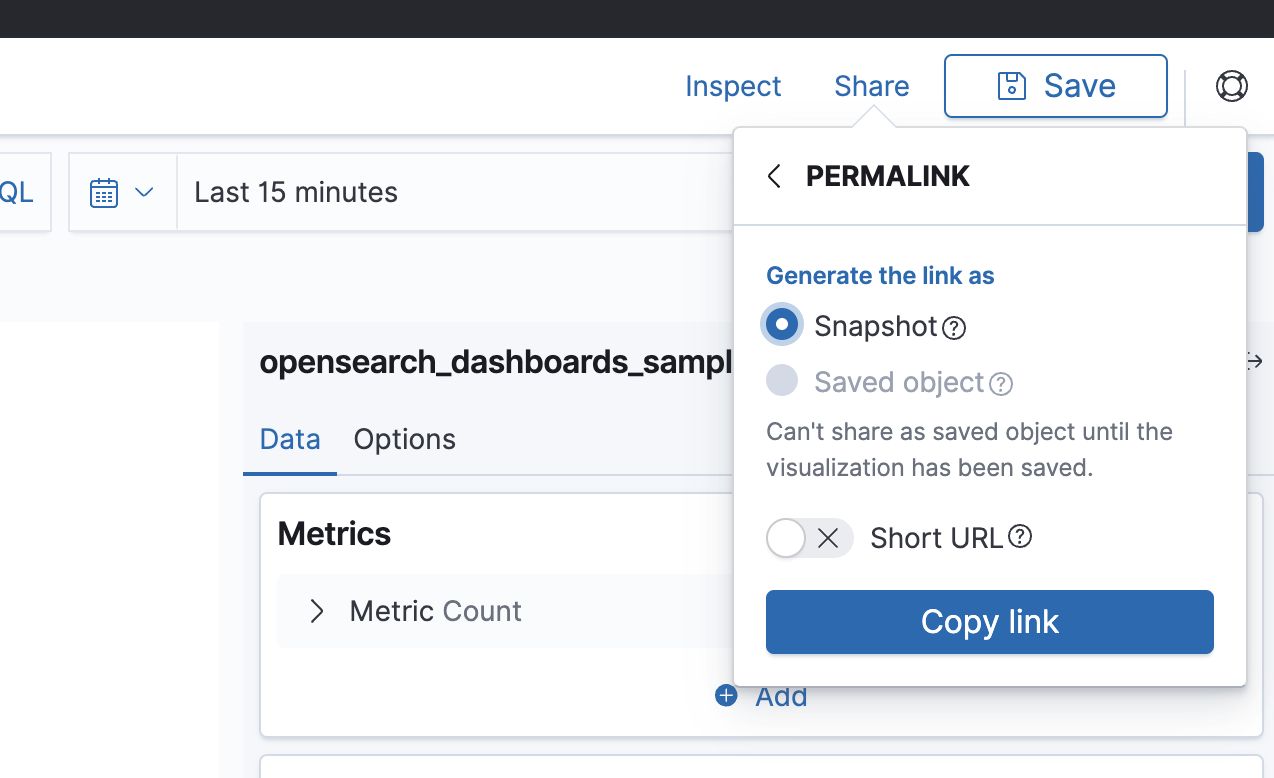
Task: Click the help icon next to Short URL
Action: coord(1020,537)
